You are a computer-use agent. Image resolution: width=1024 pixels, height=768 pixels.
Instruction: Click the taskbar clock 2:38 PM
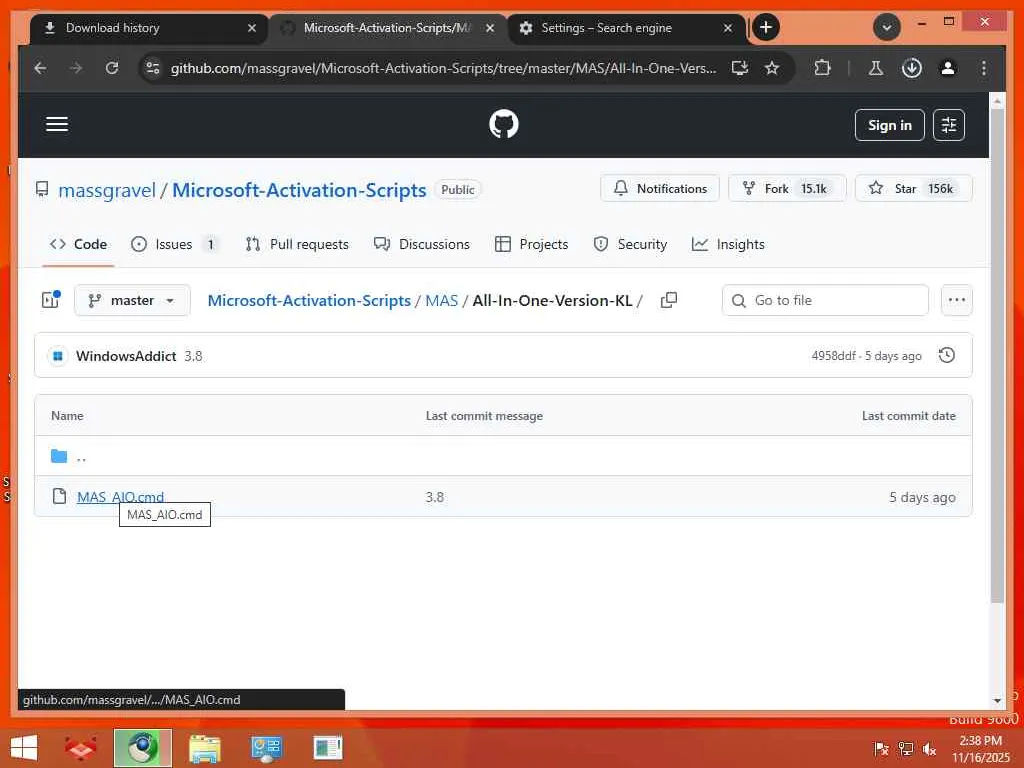click(x=980, y=741)
